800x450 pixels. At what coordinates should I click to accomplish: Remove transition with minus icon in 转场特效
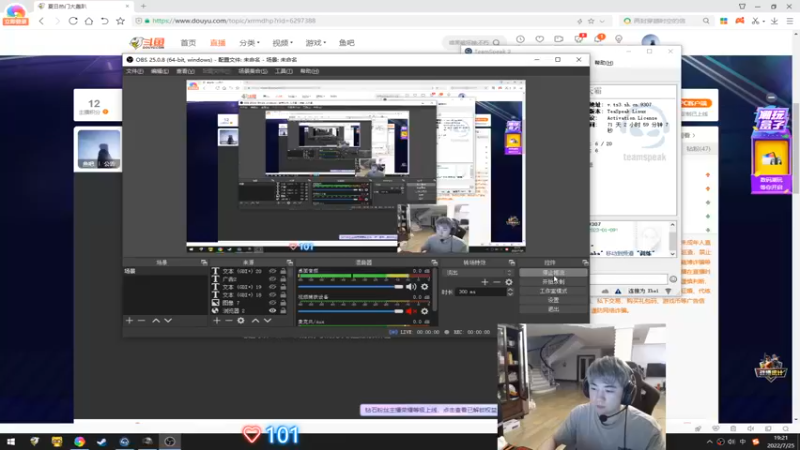(x=496, y=282)
